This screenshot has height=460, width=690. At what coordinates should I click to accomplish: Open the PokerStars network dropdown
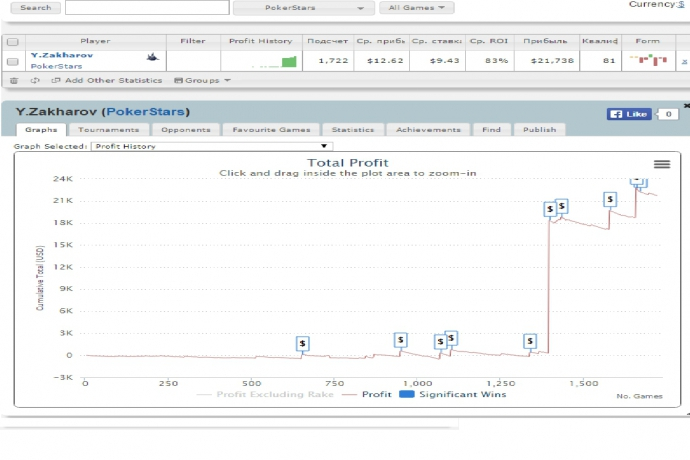pos(304,7)
